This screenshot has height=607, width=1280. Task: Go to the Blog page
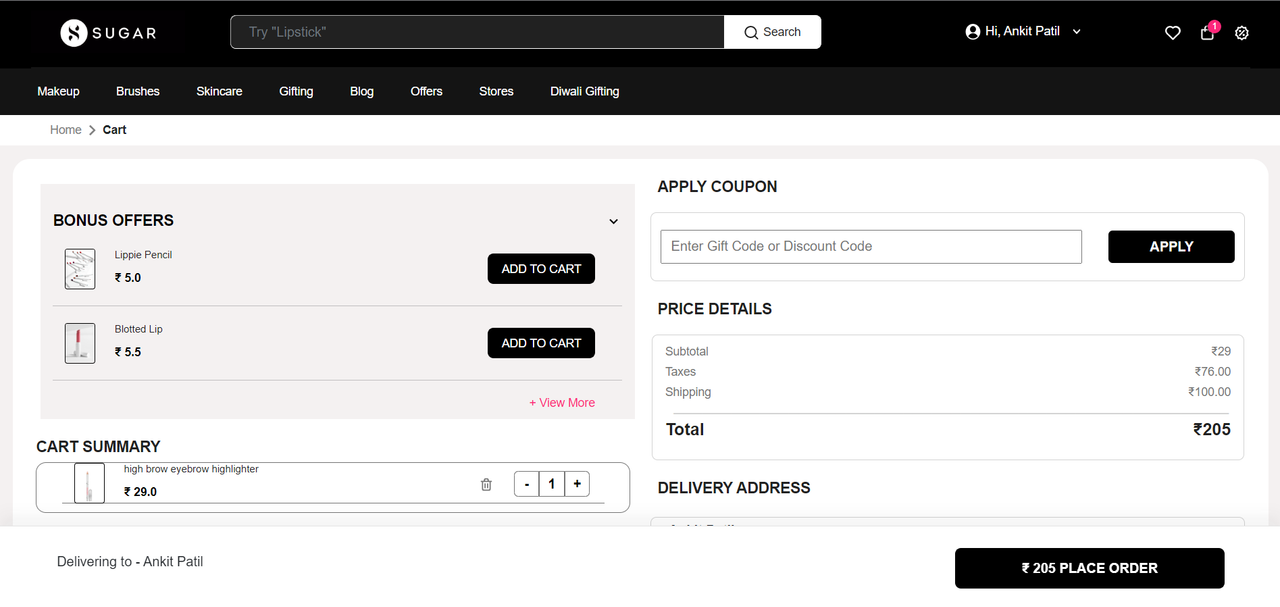pos(362,91)
